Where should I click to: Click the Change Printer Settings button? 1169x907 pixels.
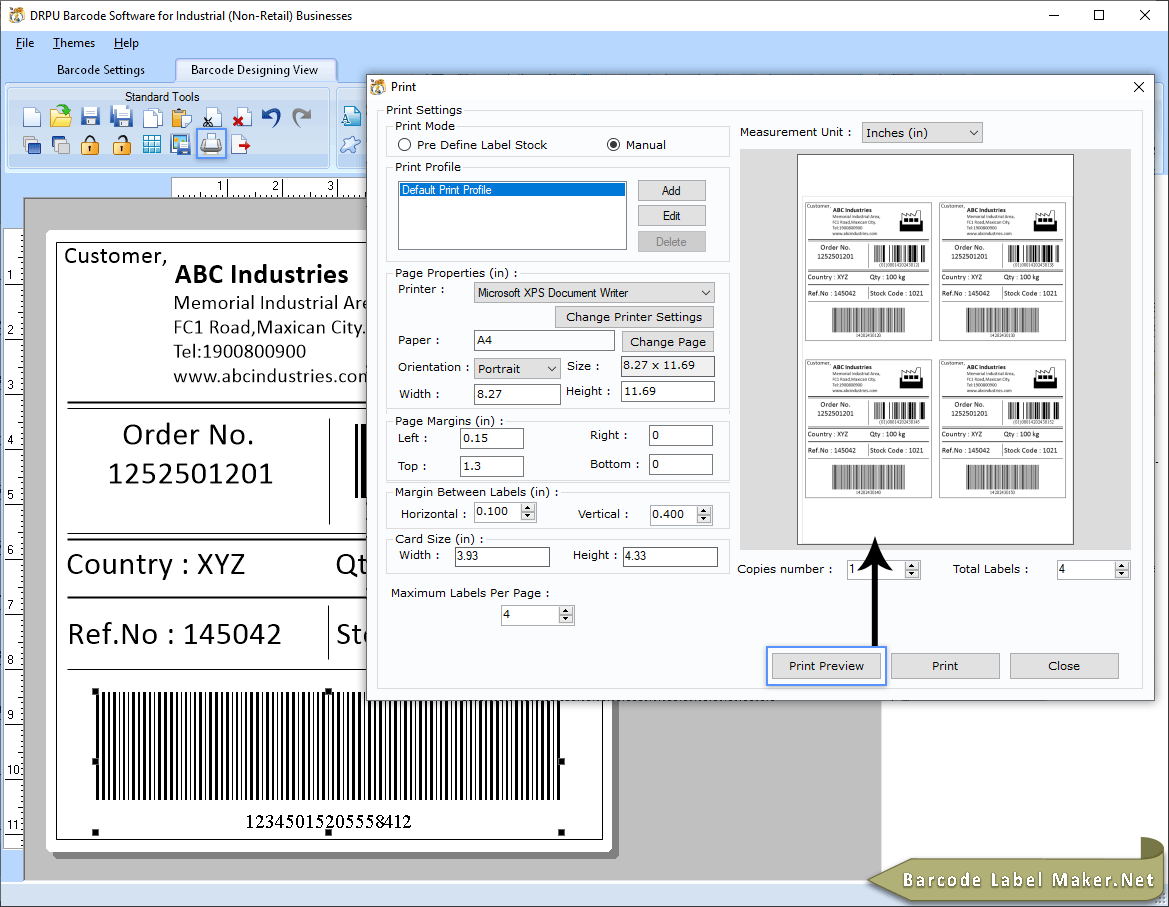pyautogui.click(x=634, y=317)
